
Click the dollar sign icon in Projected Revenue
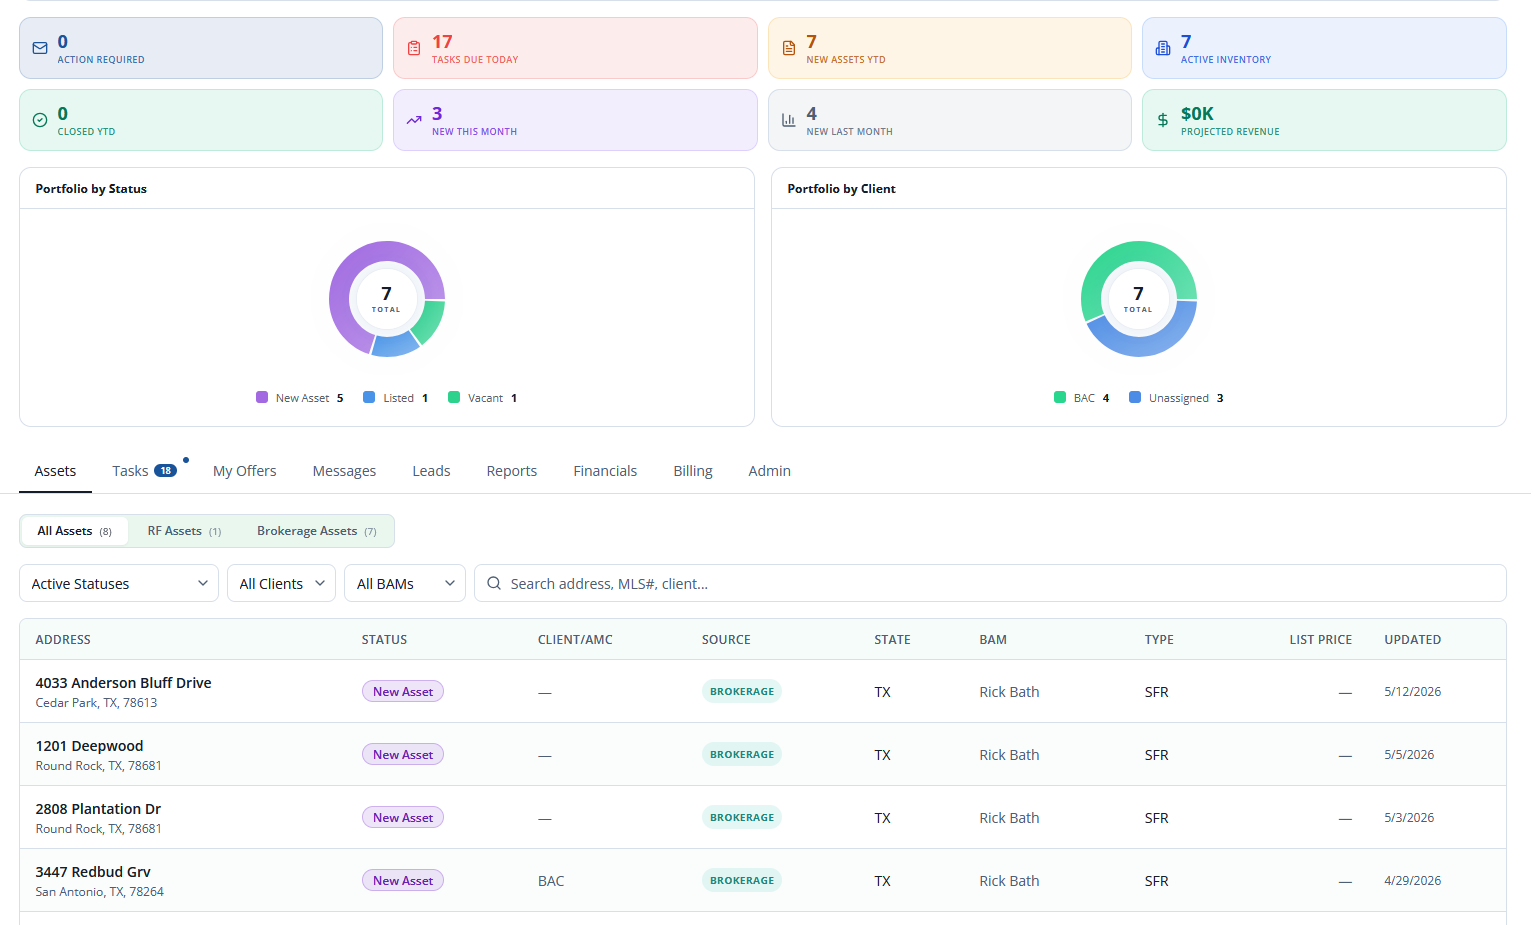pyautogui.click(x=1163, y=120)
